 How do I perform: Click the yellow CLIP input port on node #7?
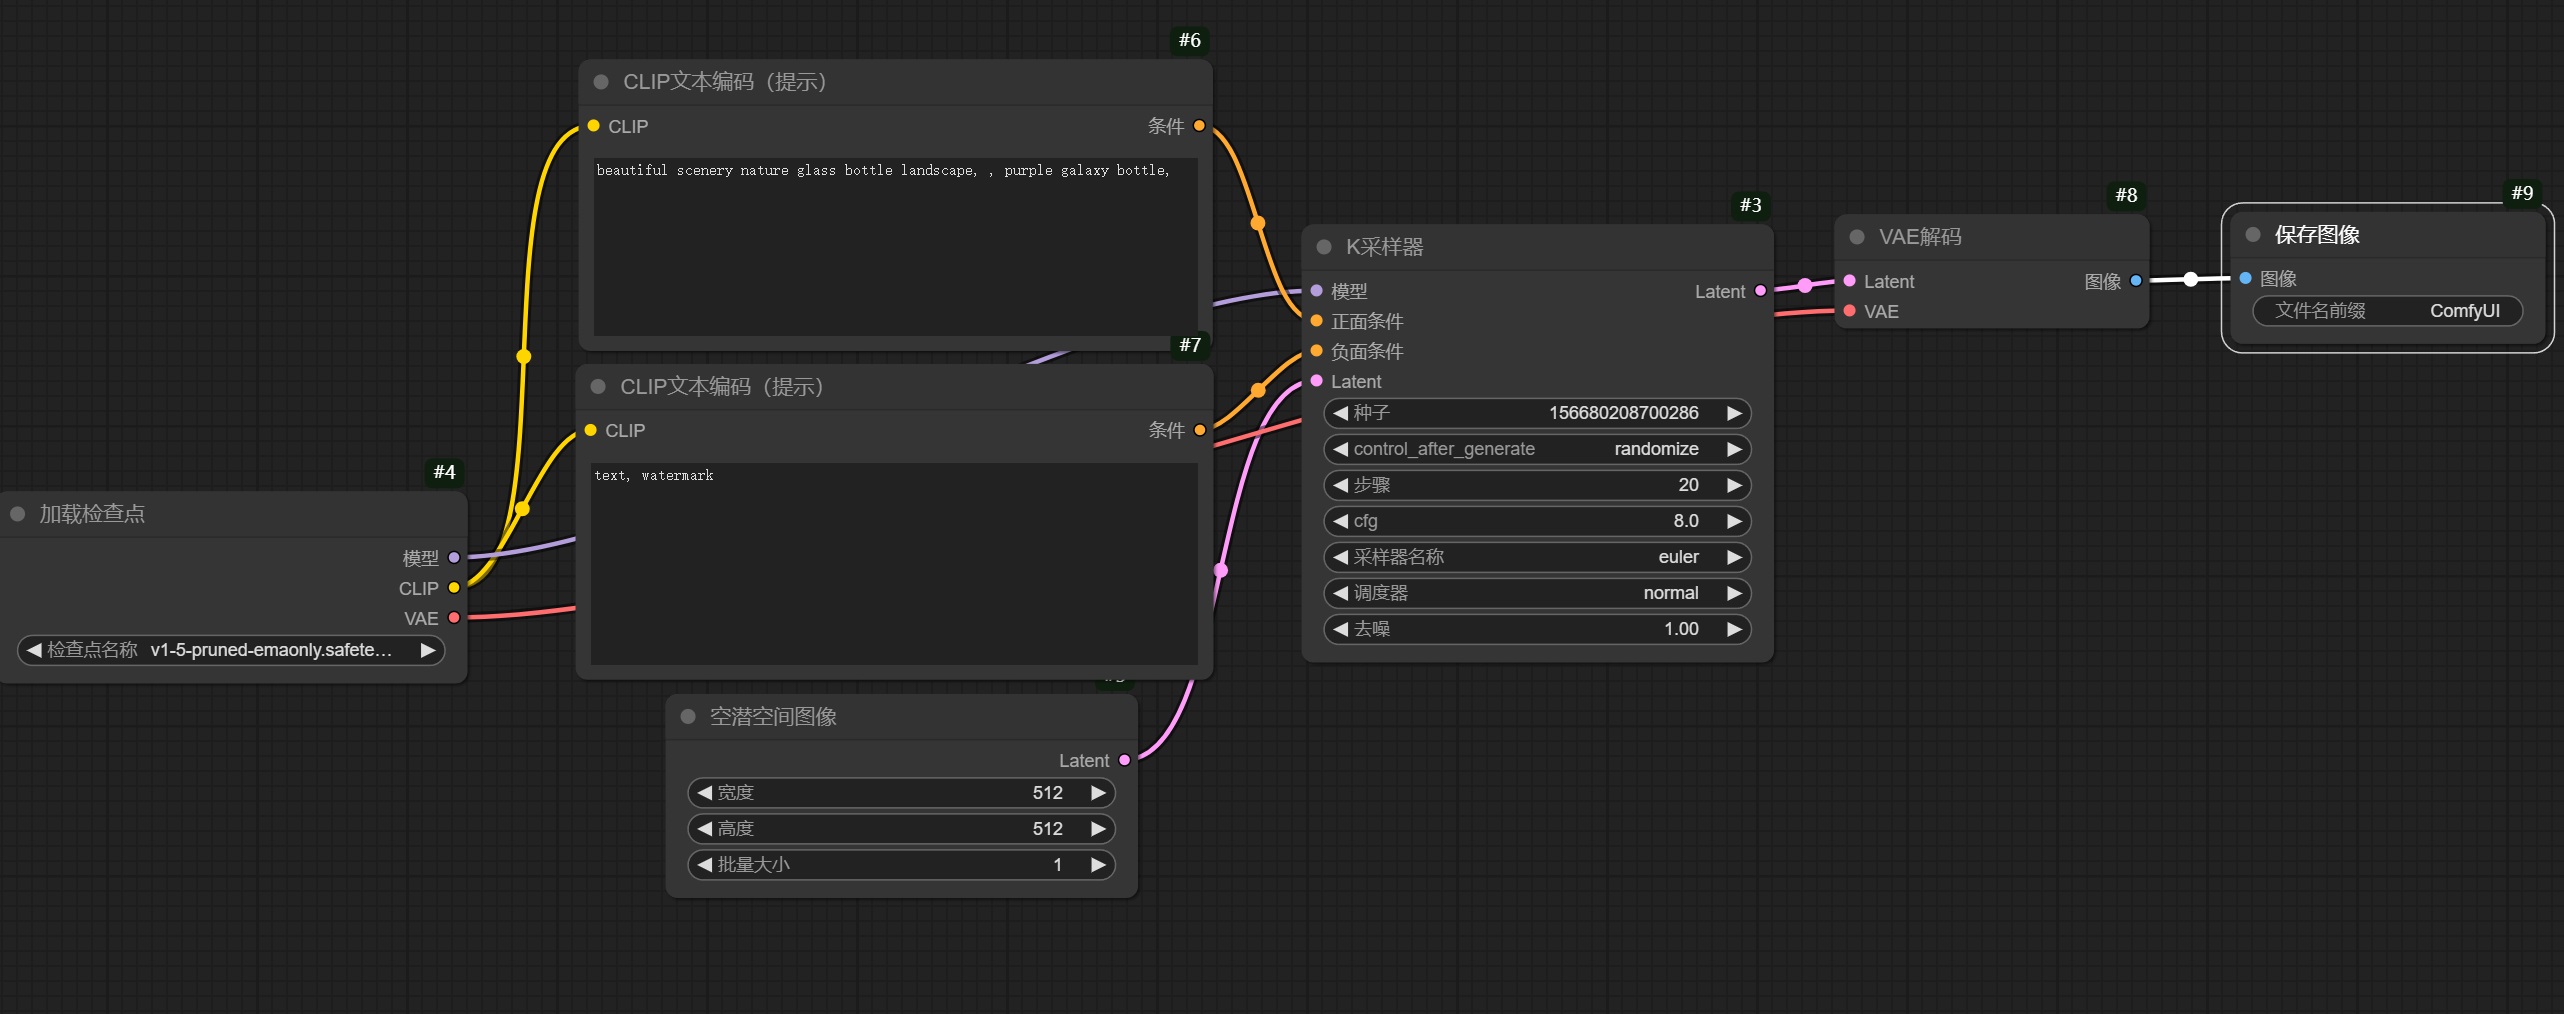591,430
